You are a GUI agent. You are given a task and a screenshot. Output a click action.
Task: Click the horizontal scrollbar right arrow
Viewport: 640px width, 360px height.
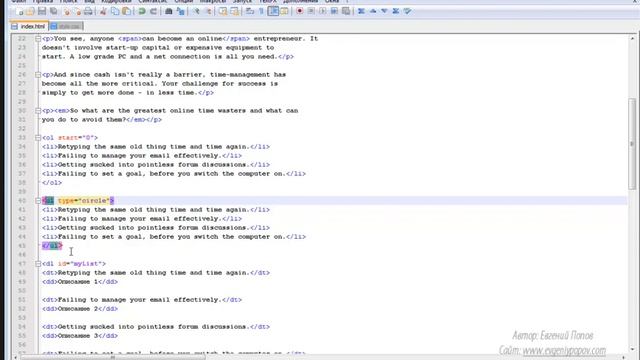(x=624, y=357)
